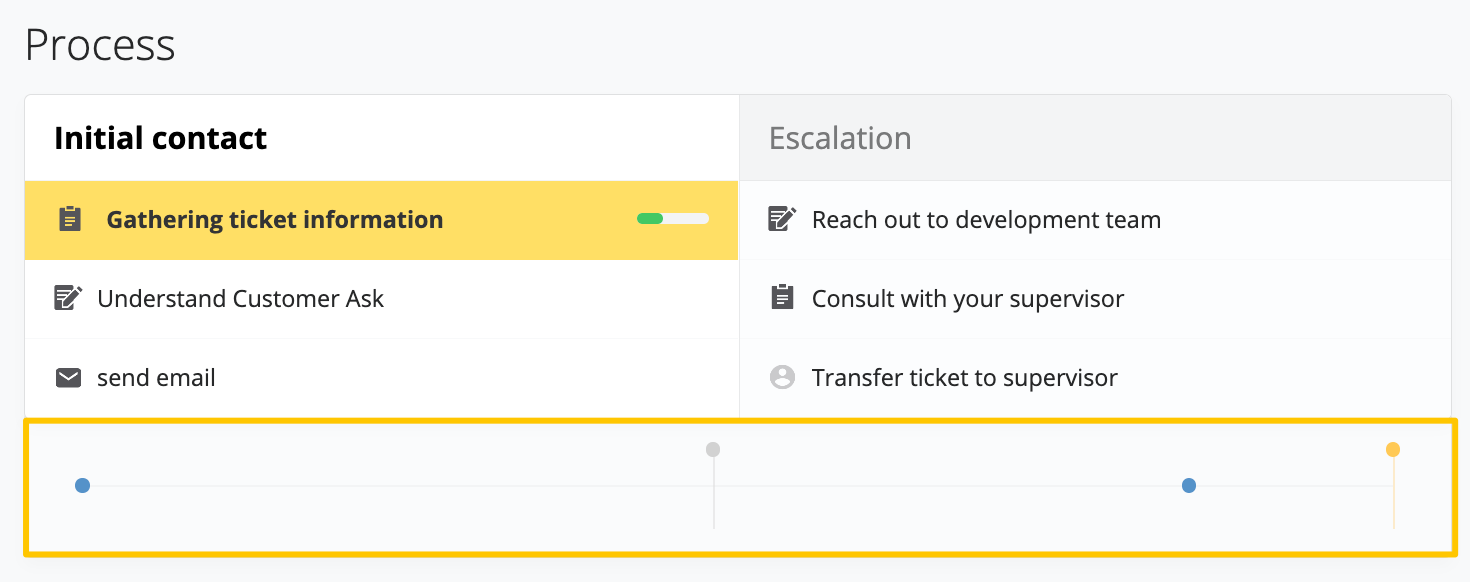Screen dimensions: 1470x582
Task: Click the Process section heading
Action: click(100, 45)
